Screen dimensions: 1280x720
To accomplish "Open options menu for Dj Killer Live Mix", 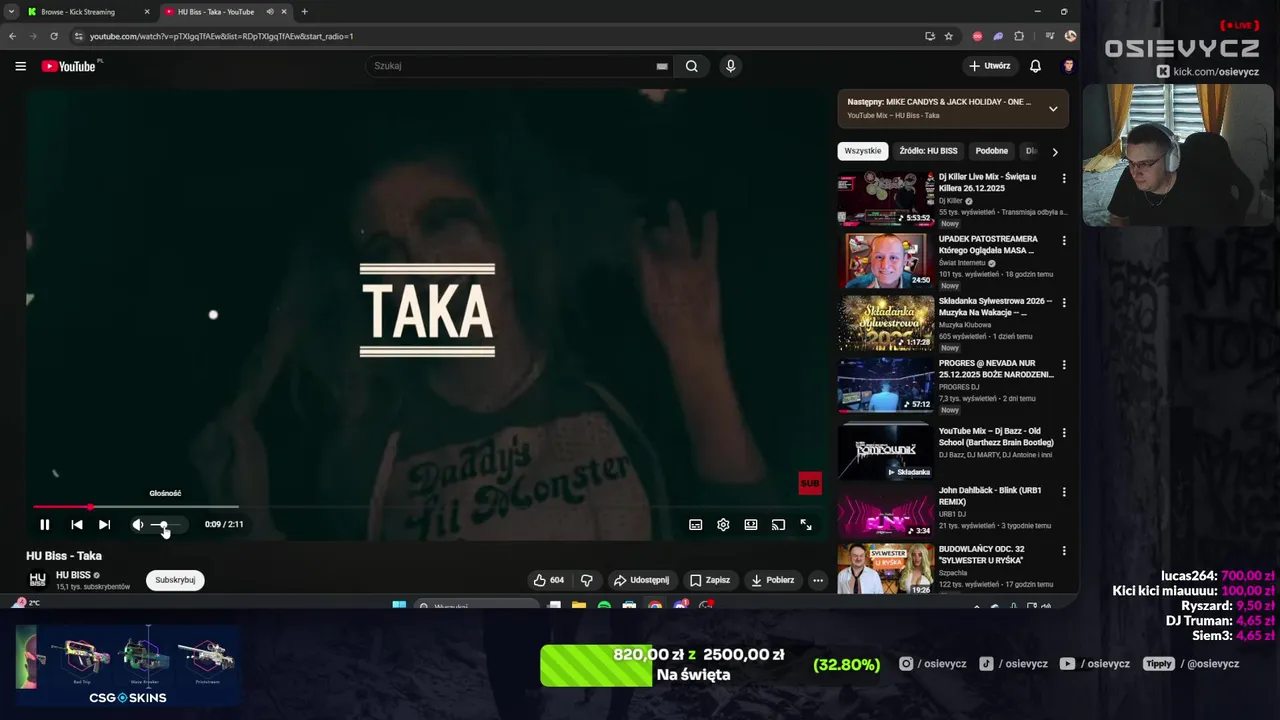I will coord(1063,178).
